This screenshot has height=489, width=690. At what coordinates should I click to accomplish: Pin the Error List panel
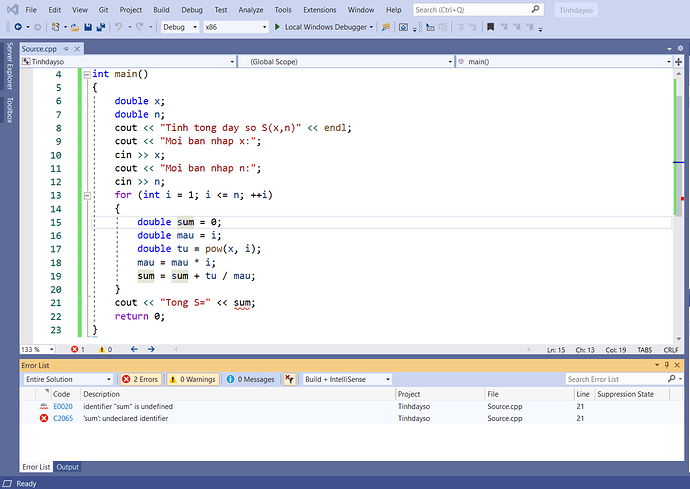[x=667, y=365]
